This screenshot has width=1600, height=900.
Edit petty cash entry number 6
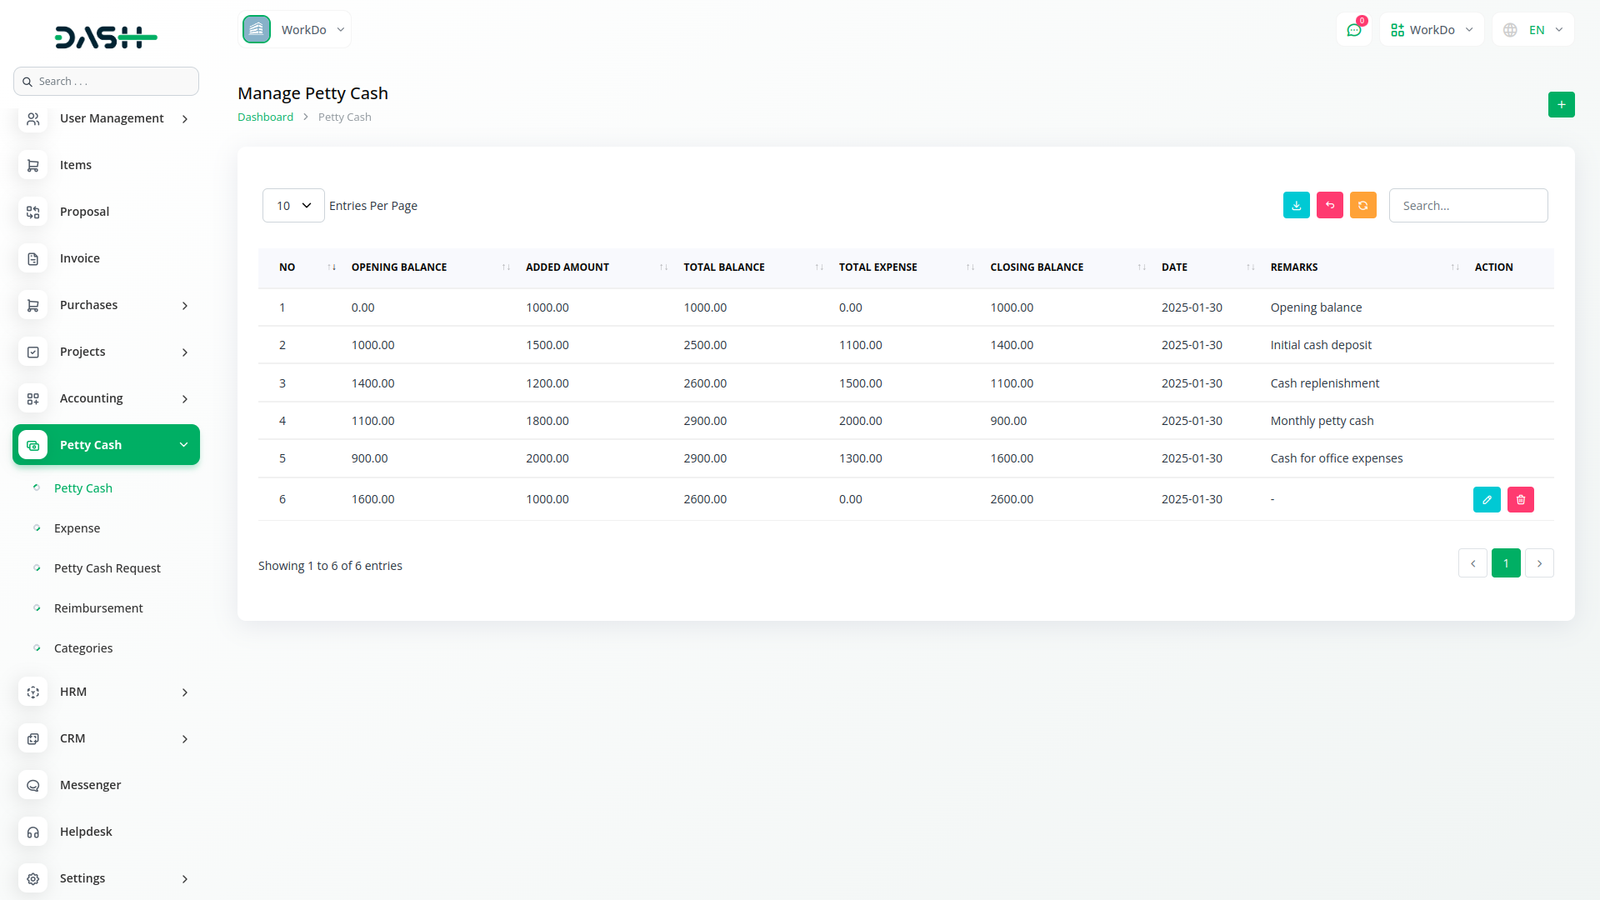point(1486,499)
